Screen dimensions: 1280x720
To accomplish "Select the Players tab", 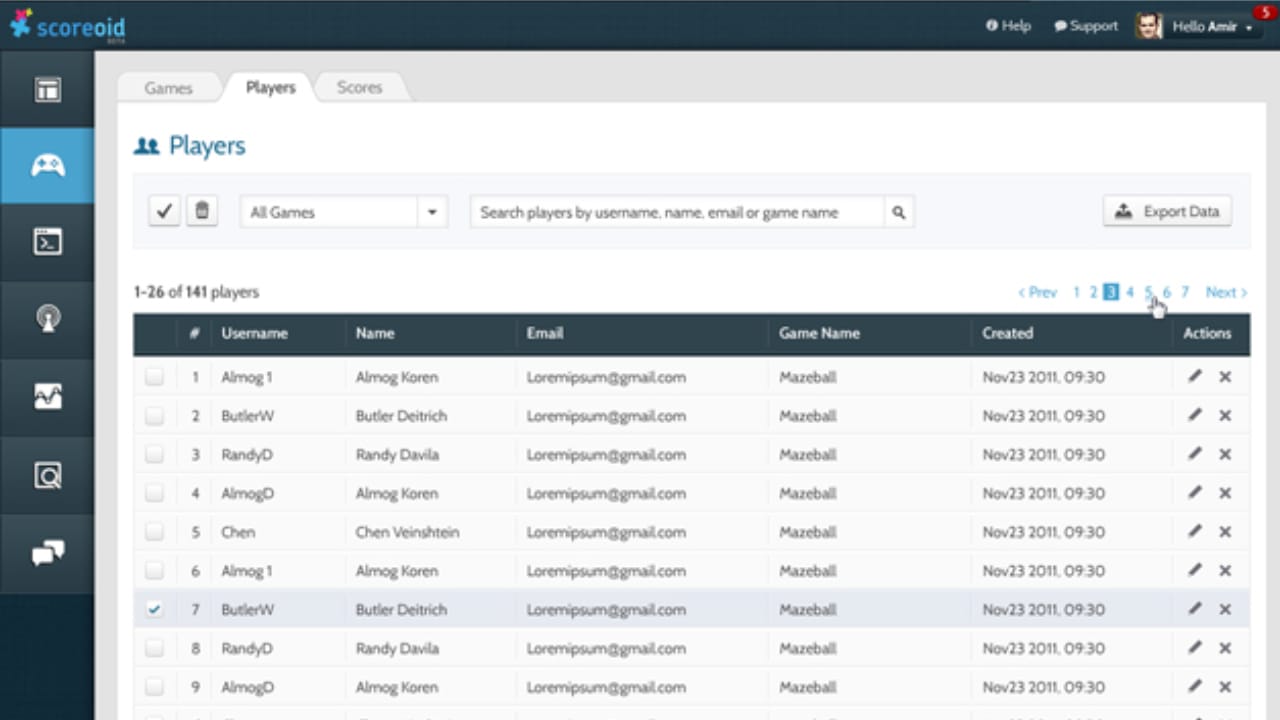I will pos(271,87).
